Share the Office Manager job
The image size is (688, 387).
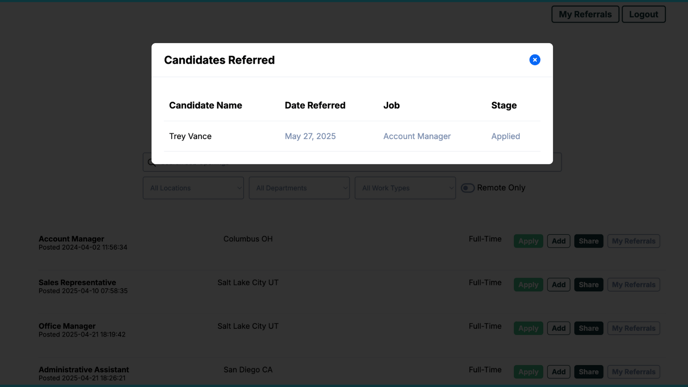pyautogui.click(x=588, y=328)
